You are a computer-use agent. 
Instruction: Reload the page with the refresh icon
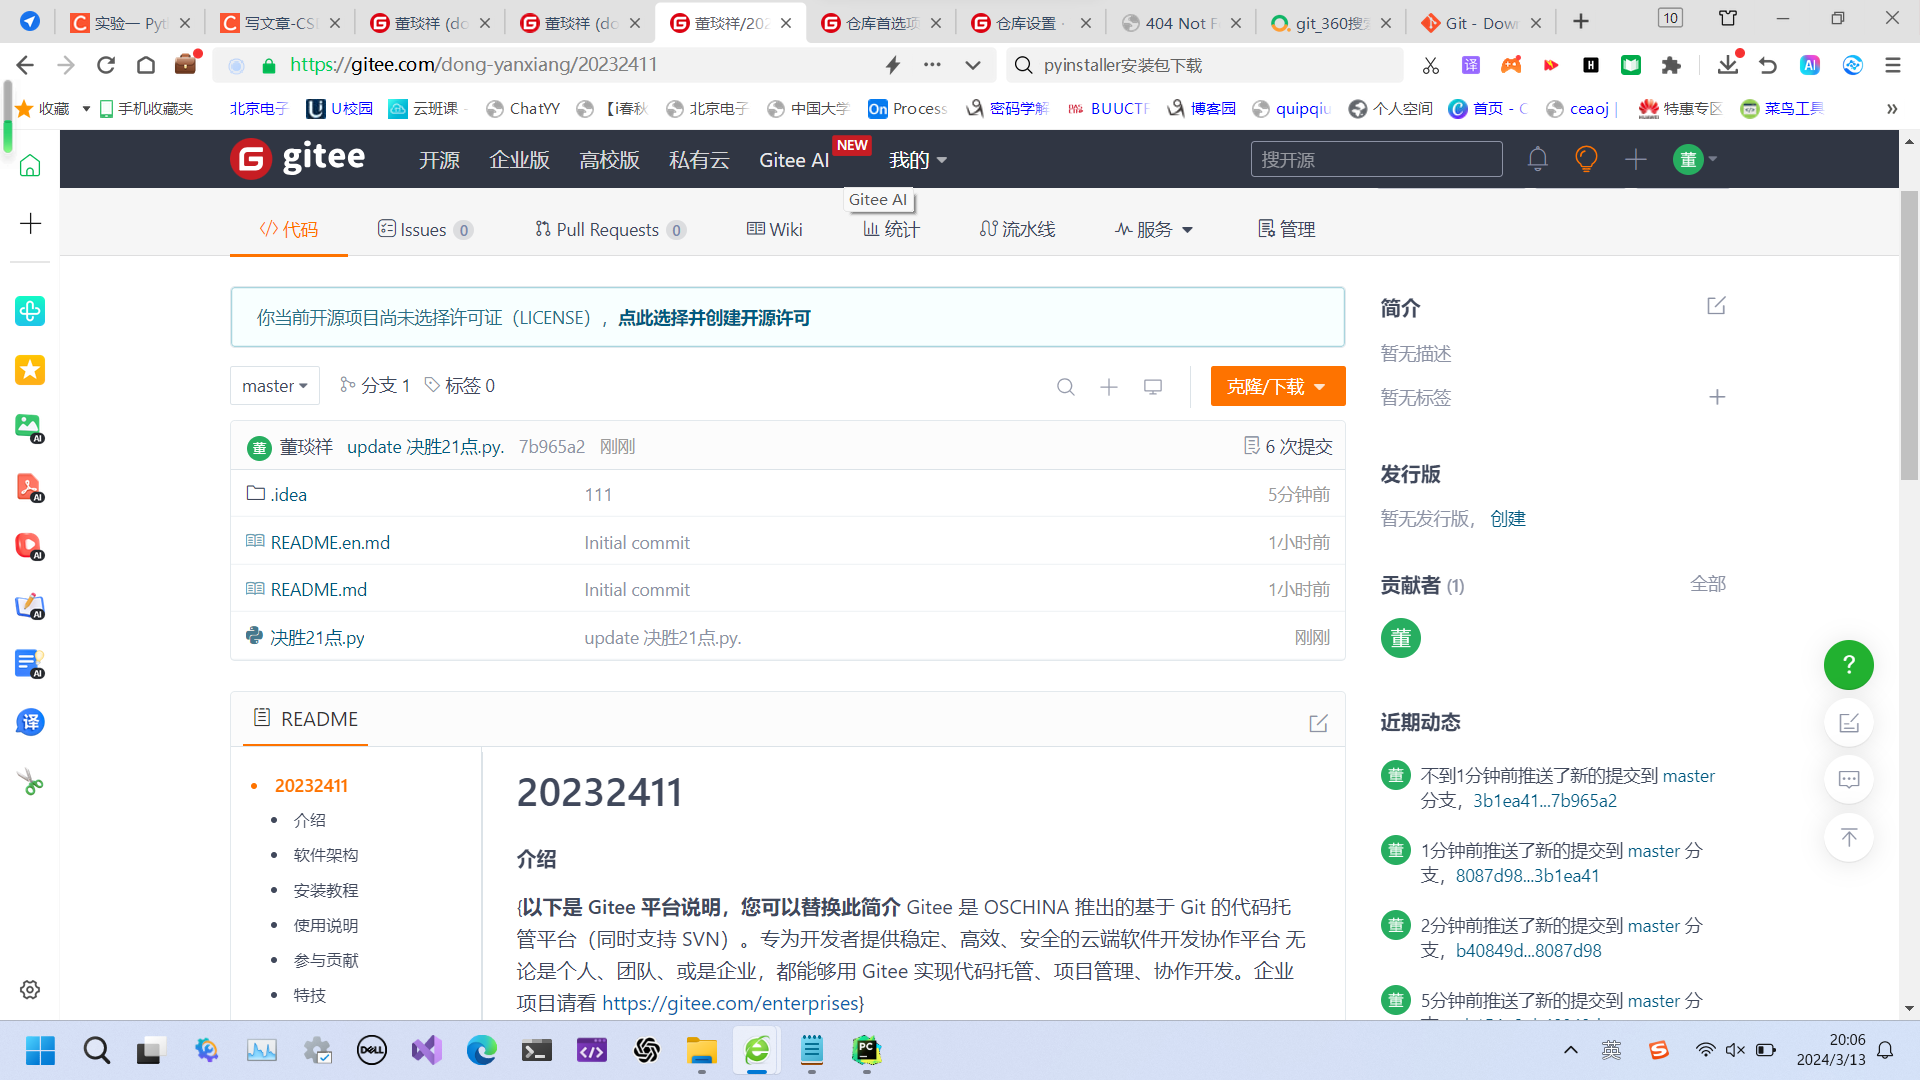coord(106,65)
